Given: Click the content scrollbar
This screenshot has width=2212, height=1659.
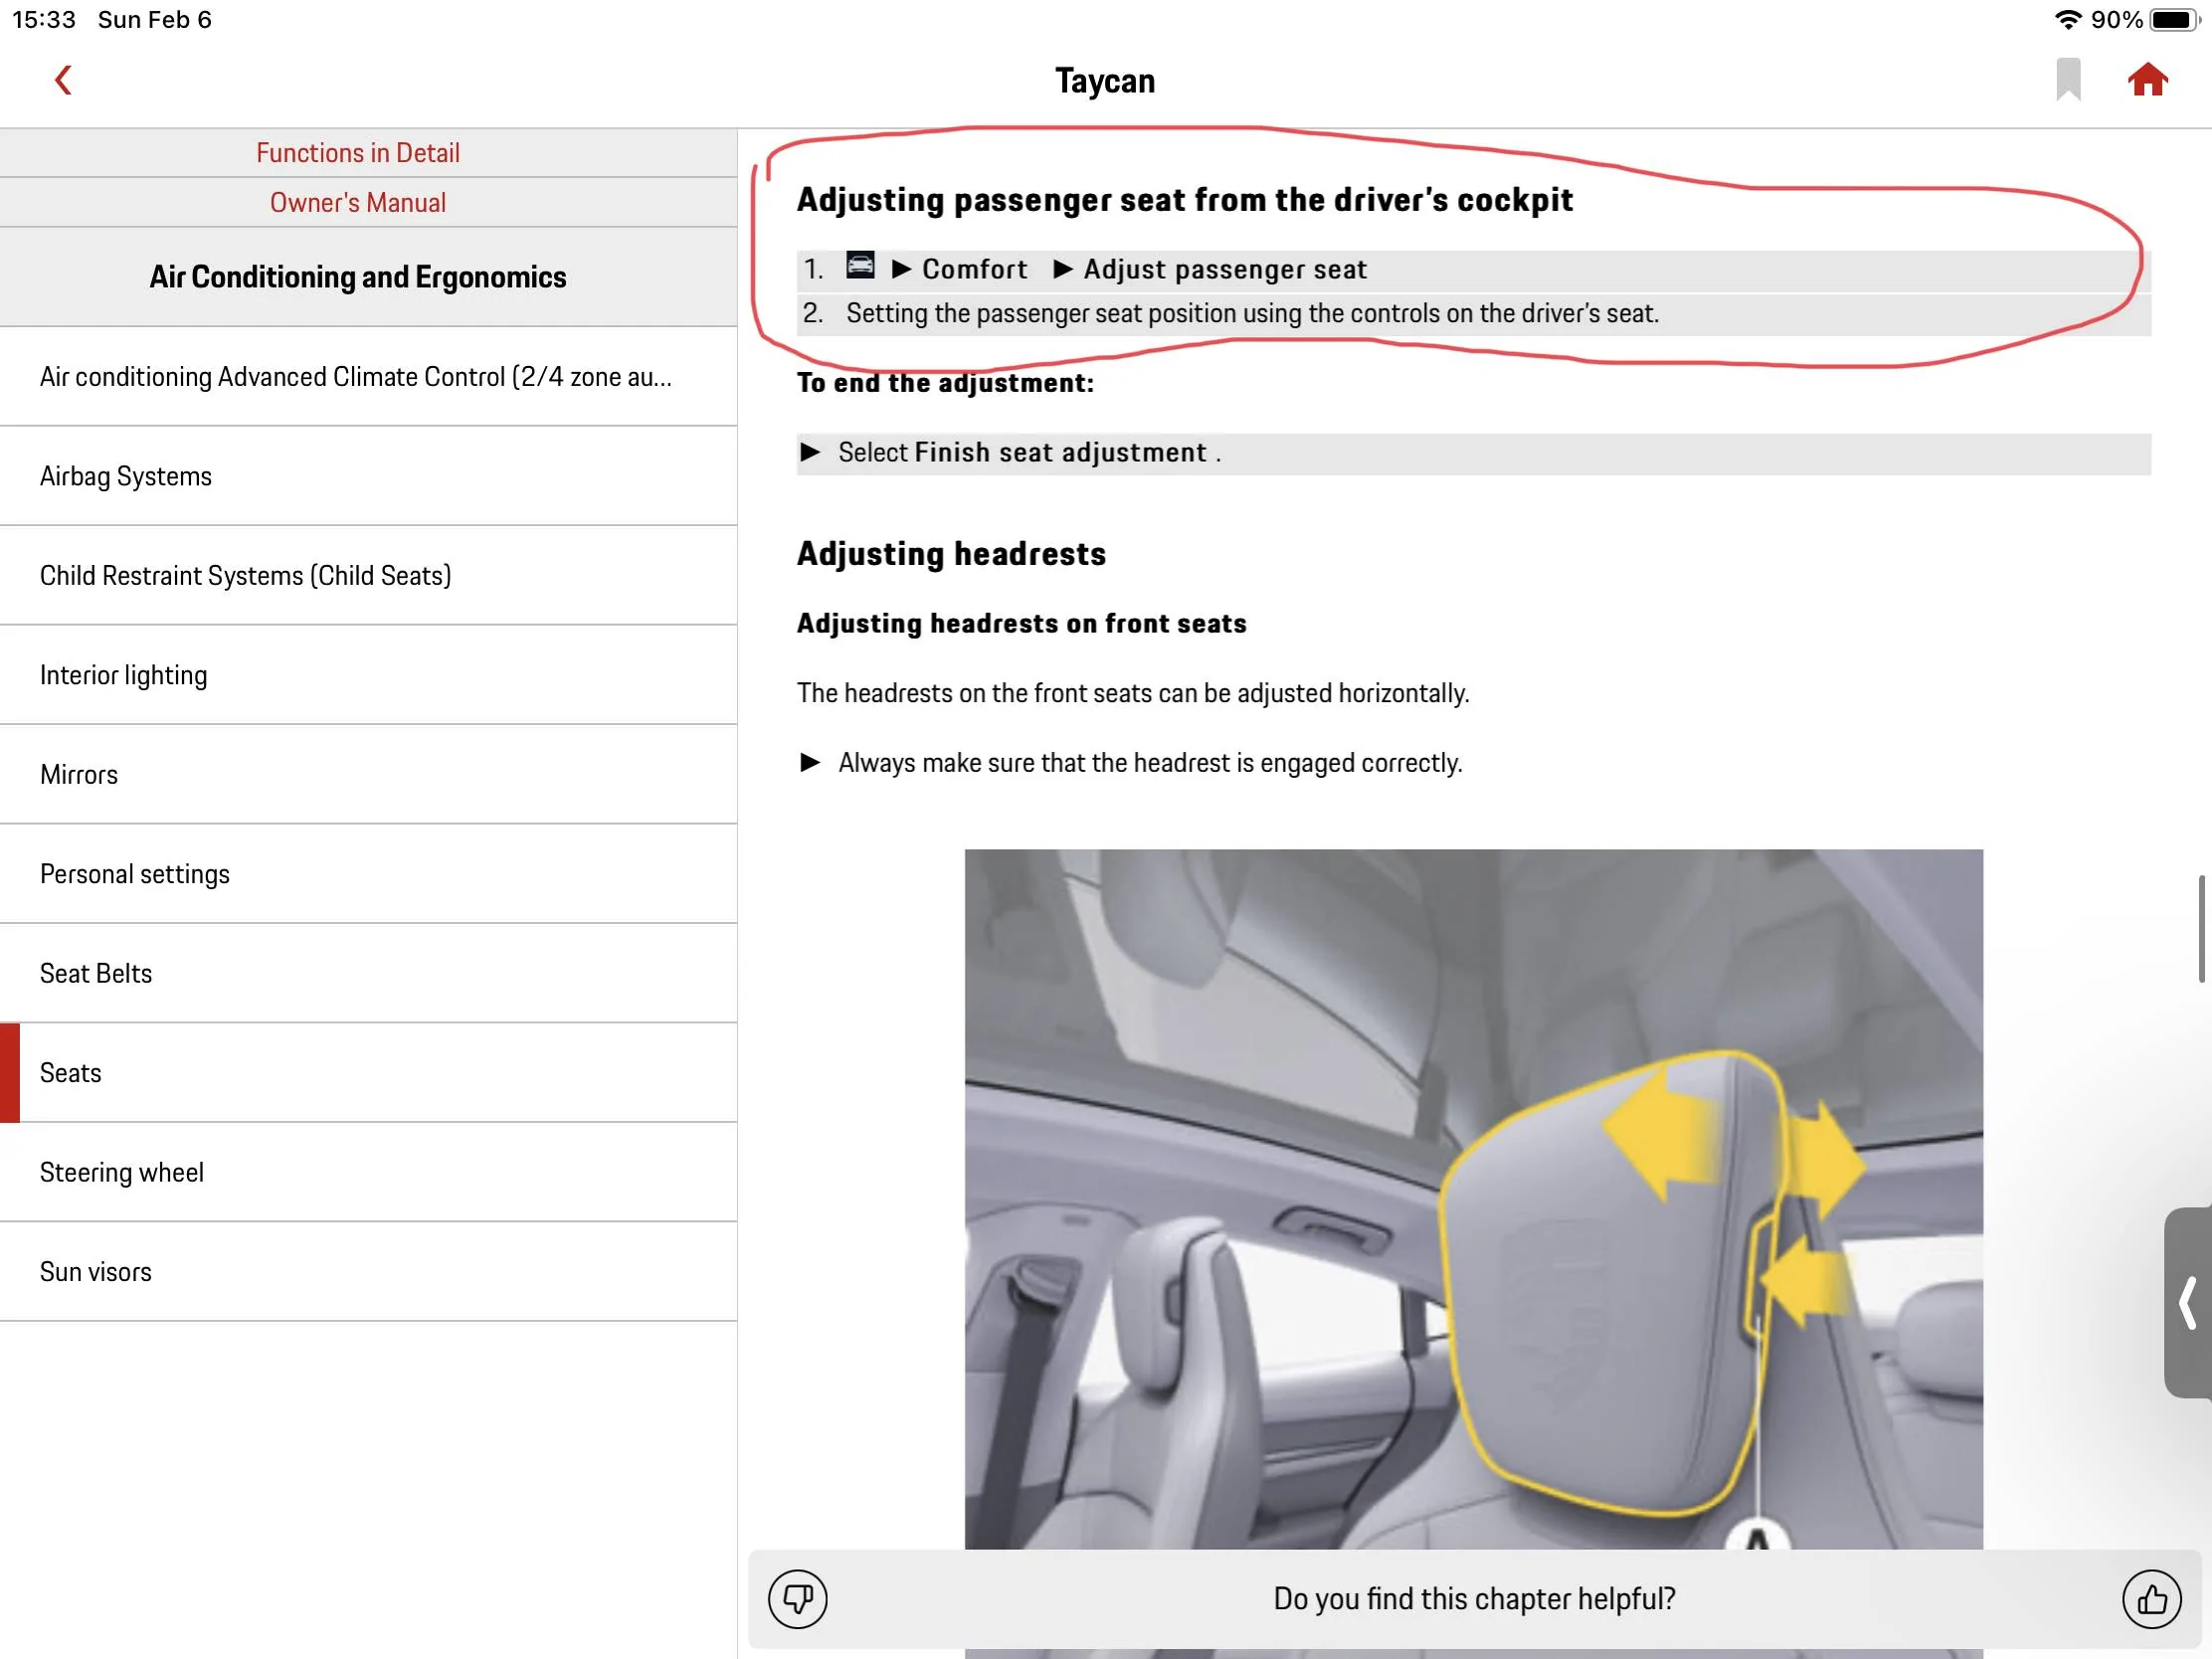Looking at the screenshot, I should pyautogui.click(x=2202, y=929).
